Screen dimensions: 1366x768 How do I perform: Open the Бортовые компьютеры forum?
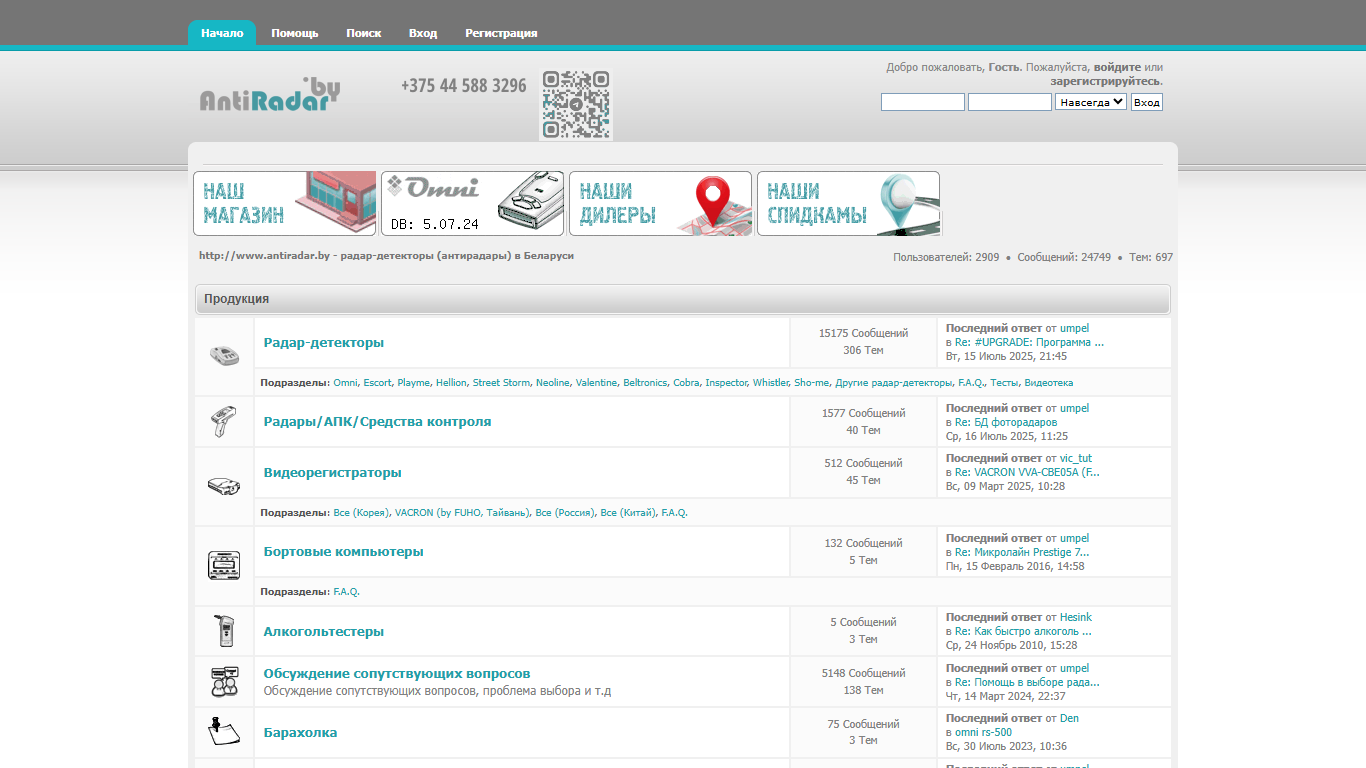[344, 551]
